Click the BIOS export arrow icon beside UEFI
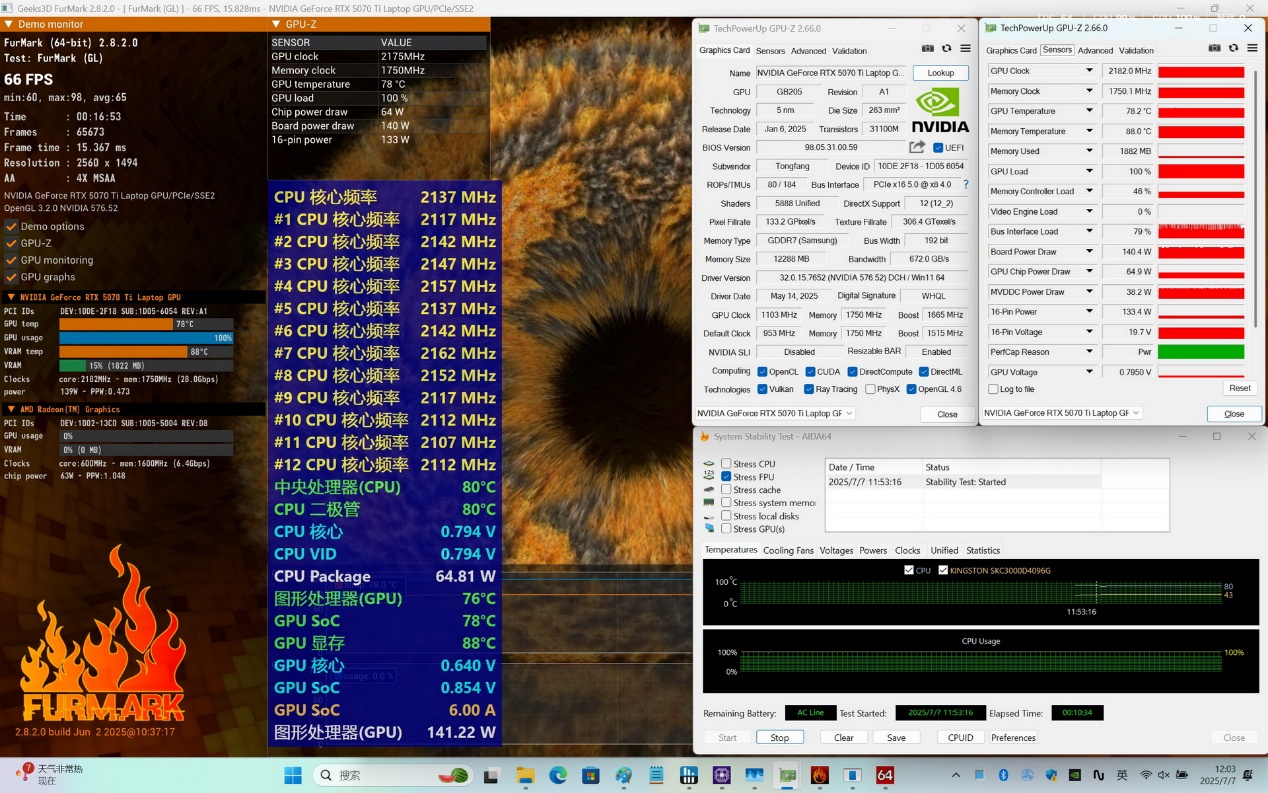This screenshot has width=1268, height=793. (x=916, y=147)
